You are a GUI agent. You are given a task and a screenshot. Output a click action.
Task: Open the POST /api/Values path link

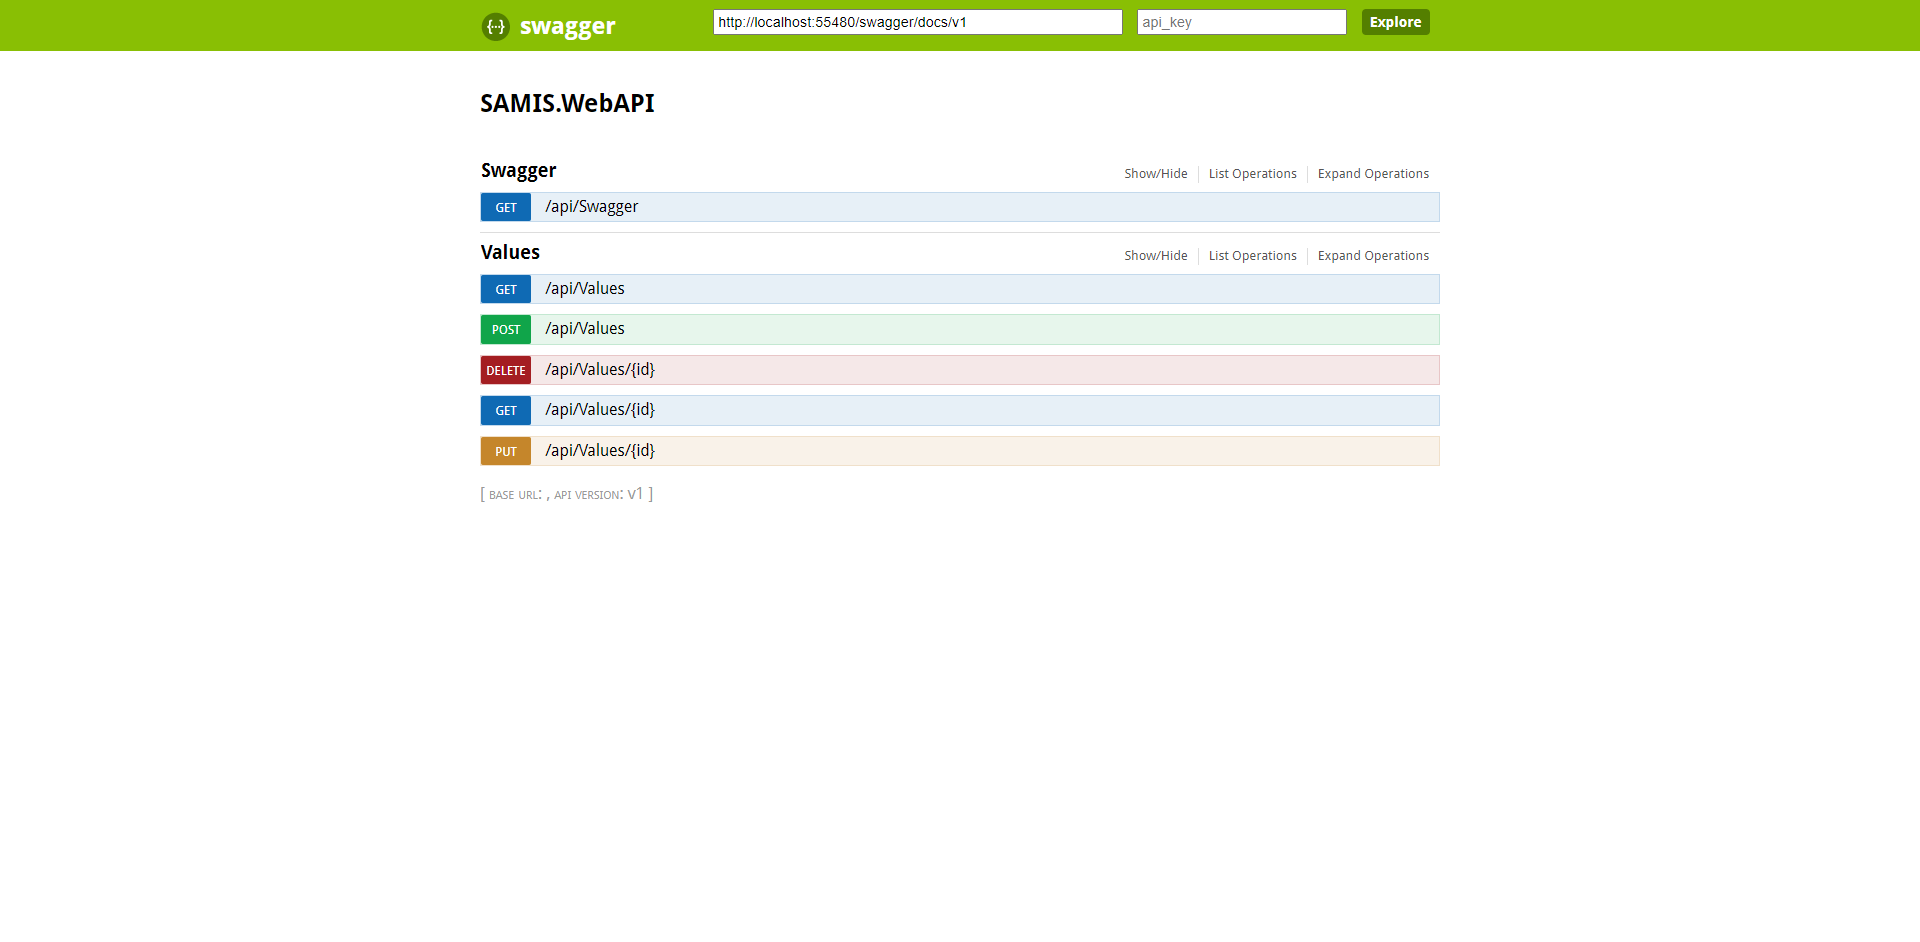(585, 329)
